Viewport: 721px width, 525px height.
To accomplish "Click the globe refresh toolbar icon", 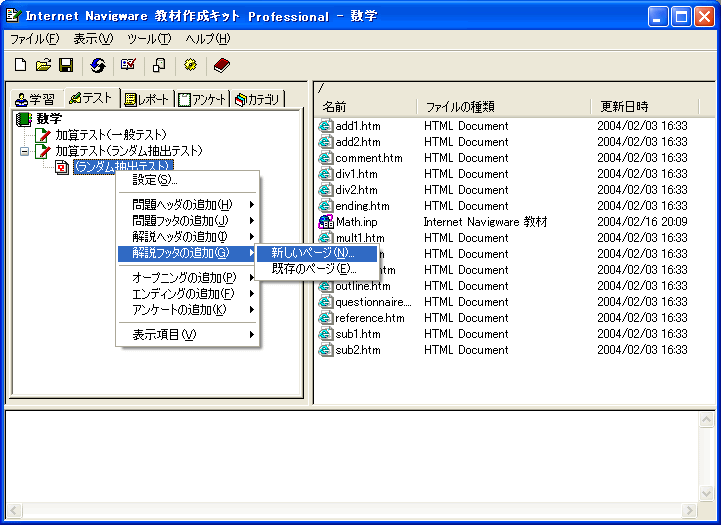I will point(97,65).
